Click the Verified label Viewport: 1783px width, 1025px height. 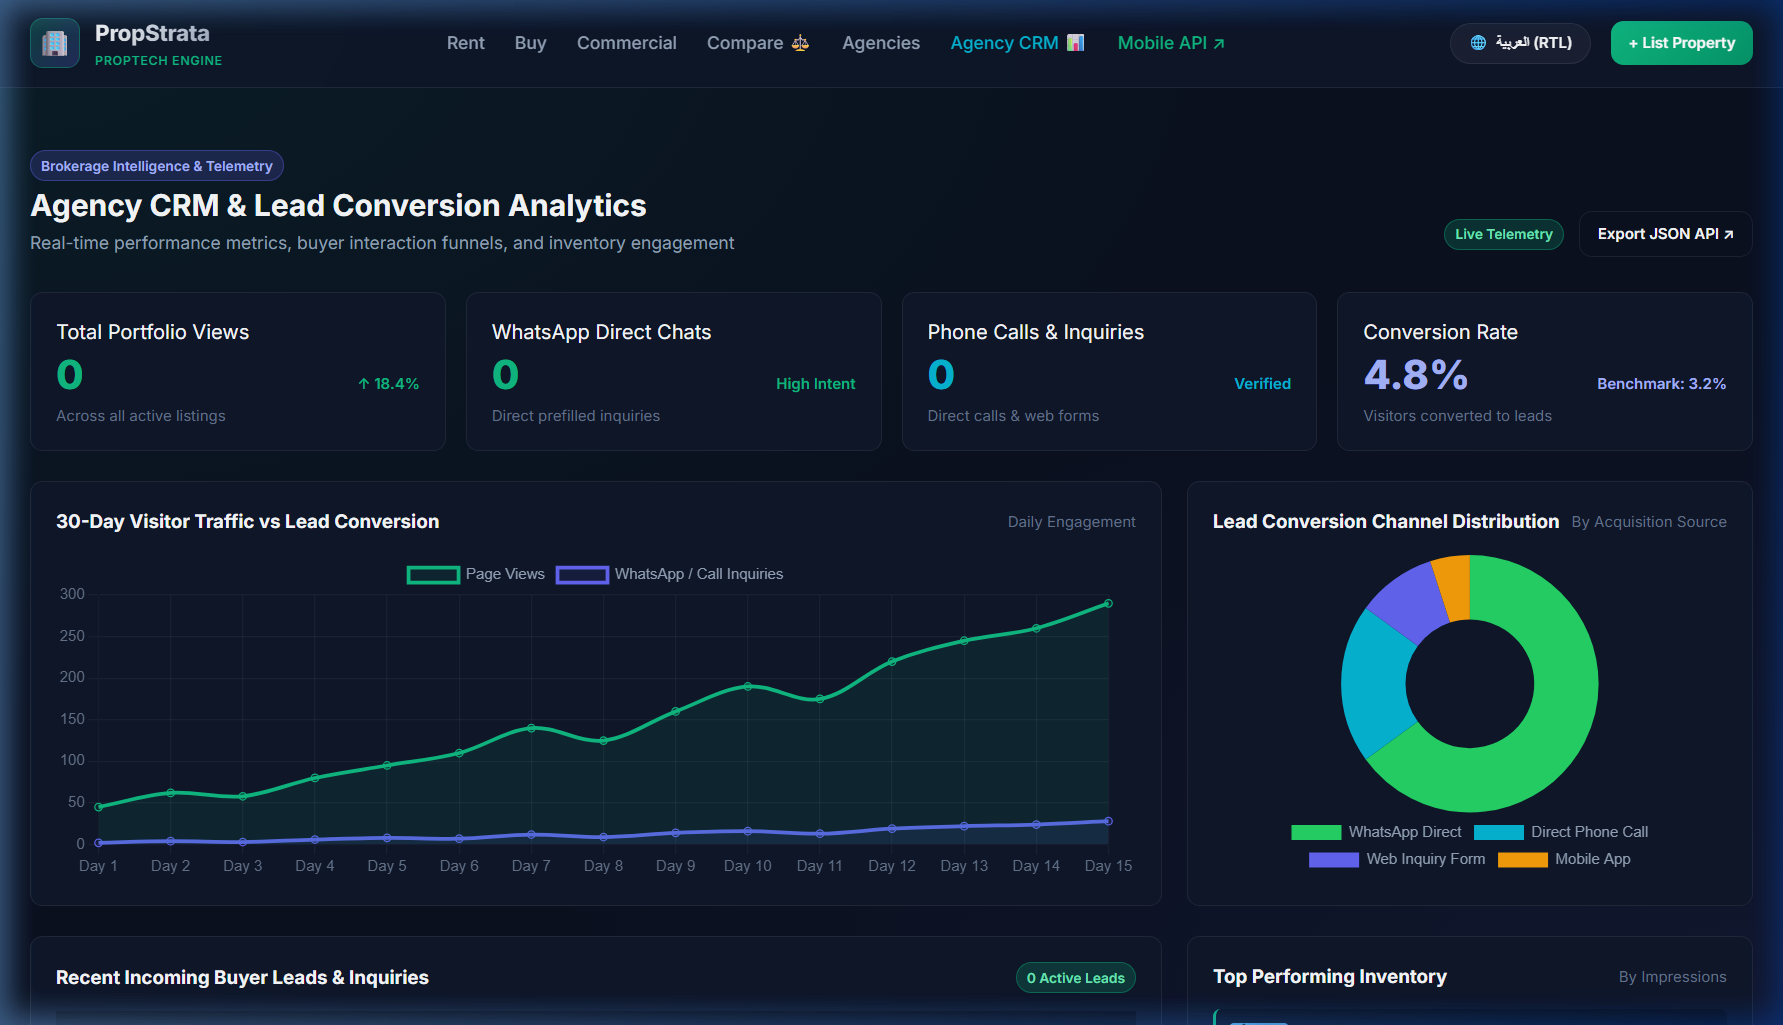(1262, 384)
